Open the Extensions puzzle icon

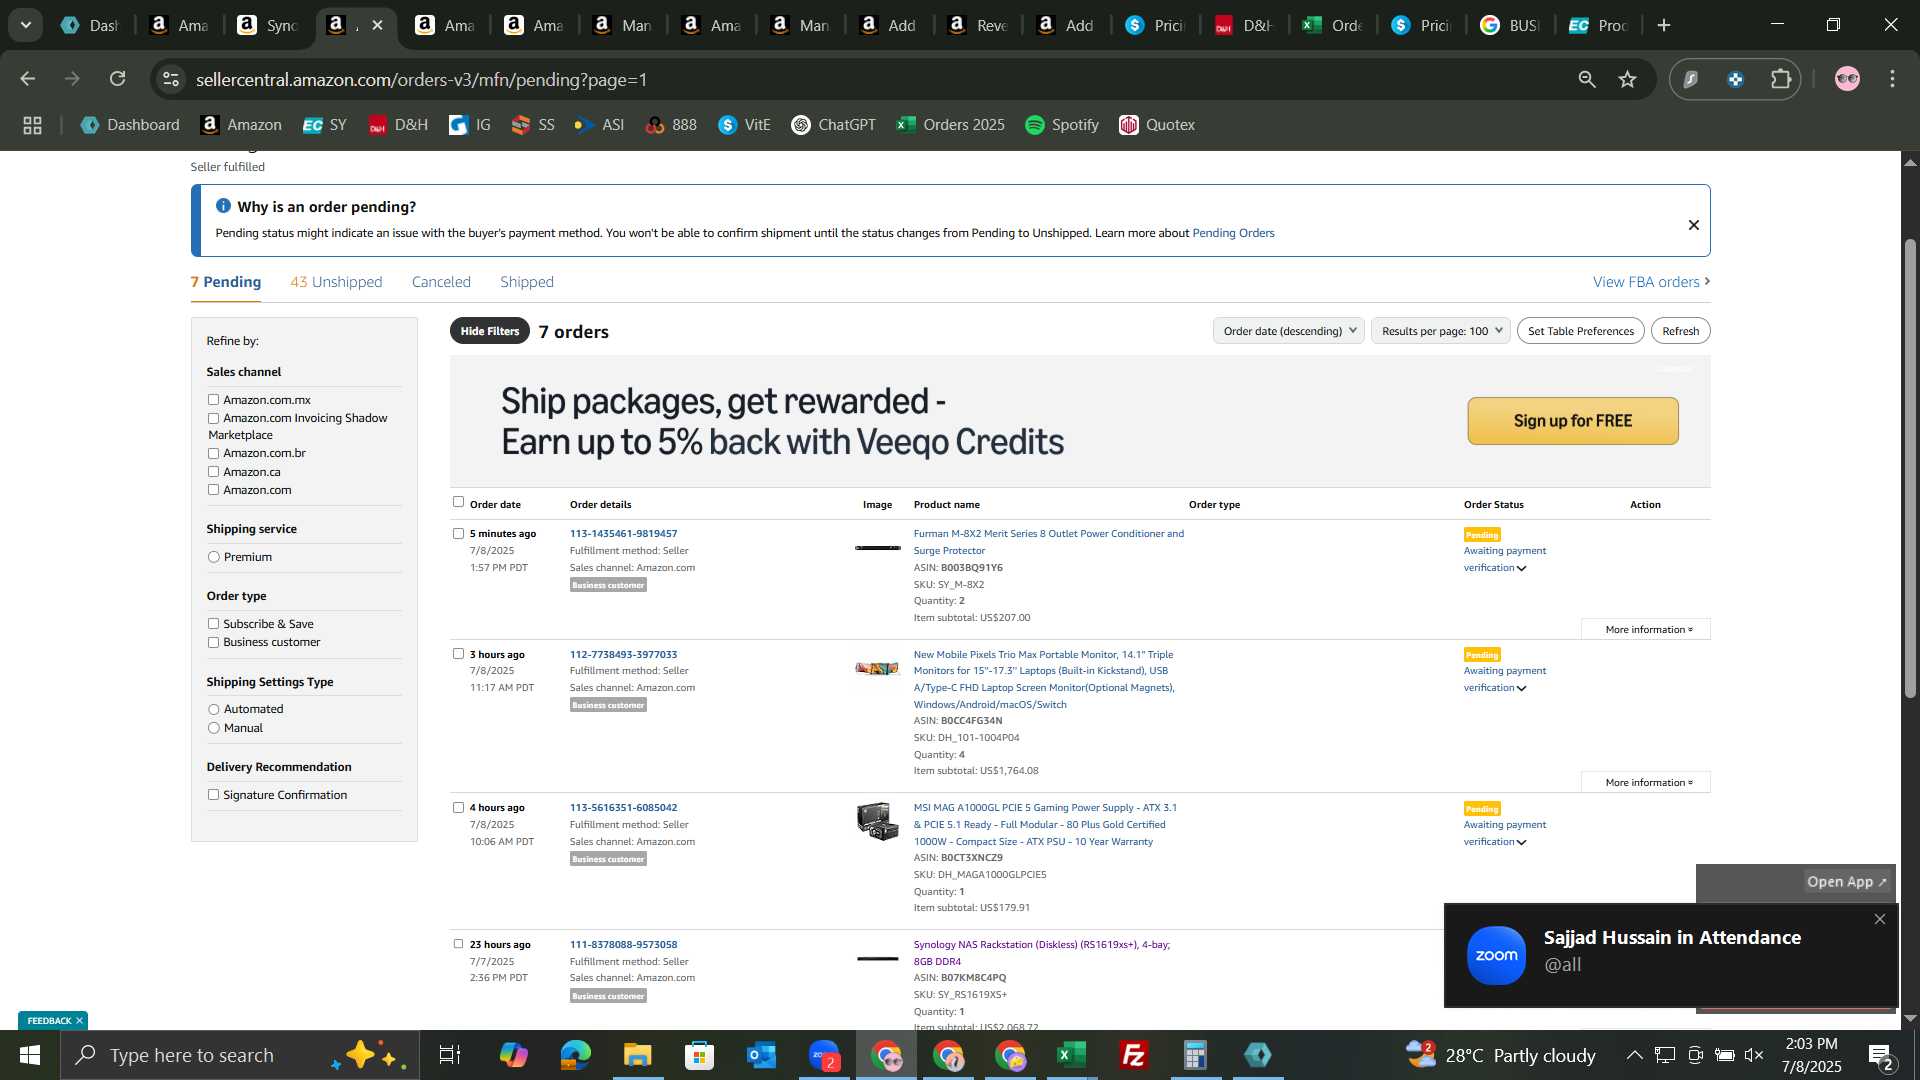coord(1781,79)
